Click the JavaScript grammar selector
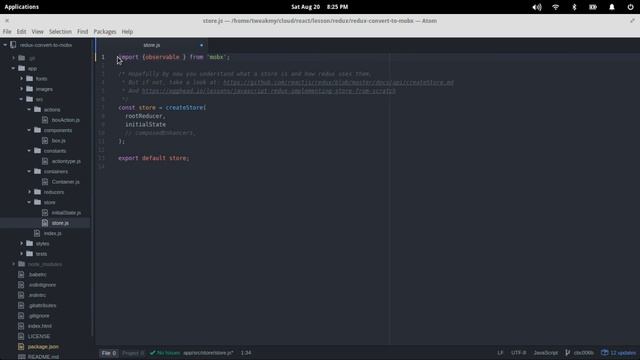 coord(546,353)
